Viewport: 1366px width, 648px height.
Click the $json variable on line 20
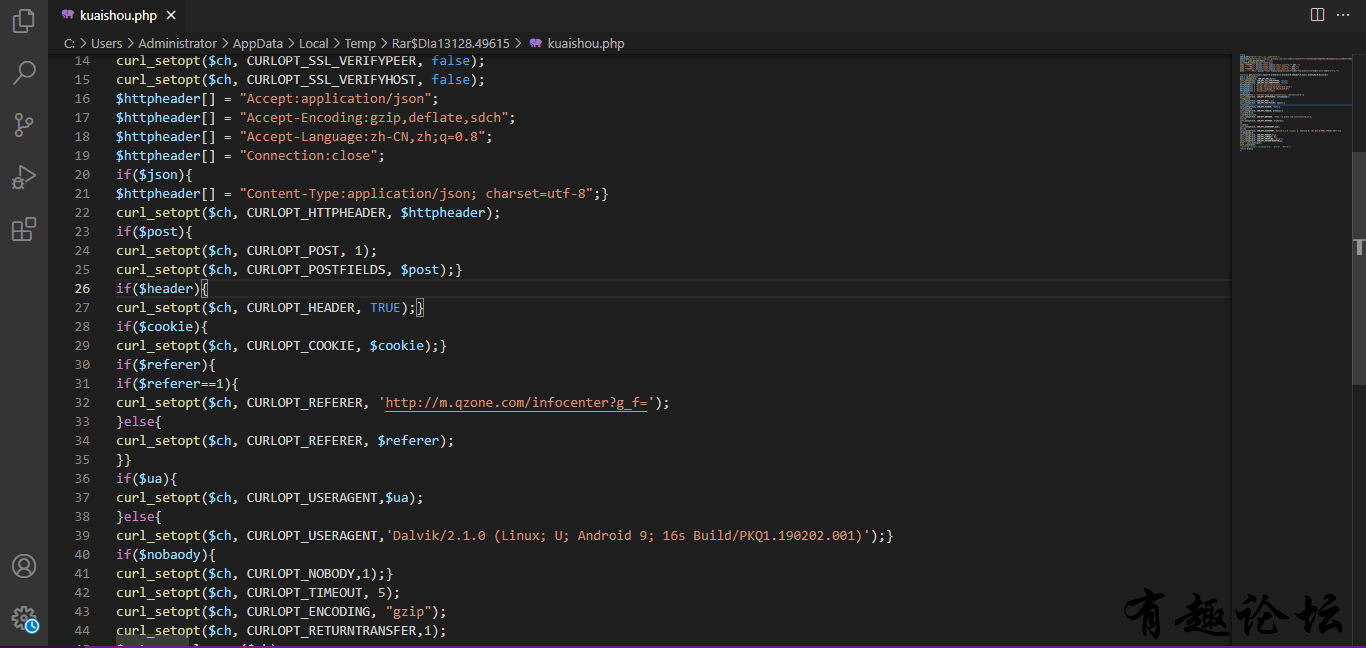[x=158, y=175]
